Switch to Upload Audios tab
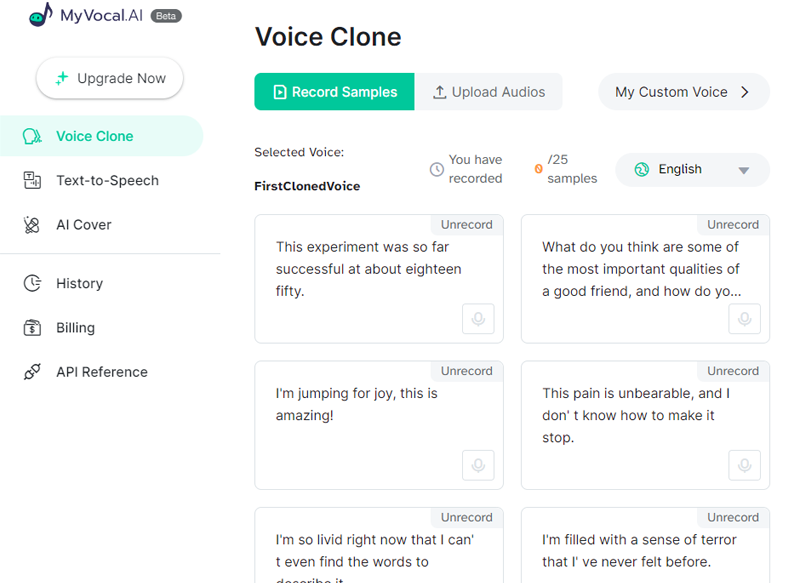 pyautogui.click(x=488, y=92)
